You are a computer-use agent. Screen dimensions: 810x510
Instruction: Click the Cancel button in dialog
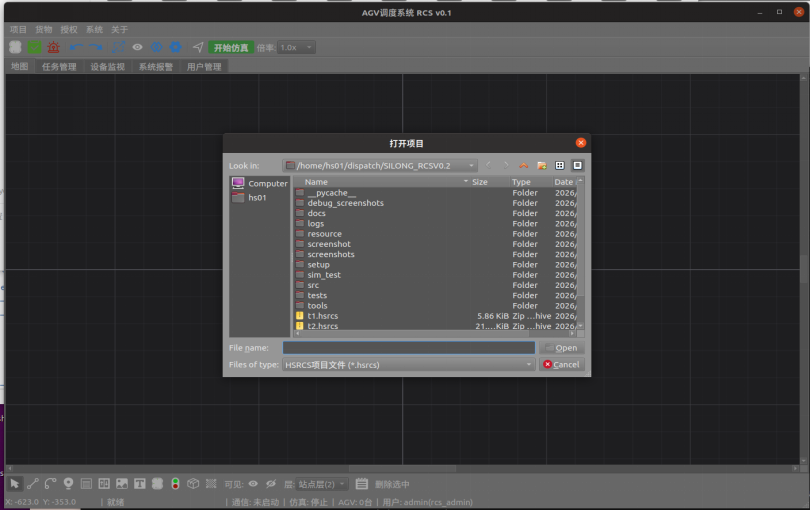point(562,364)
